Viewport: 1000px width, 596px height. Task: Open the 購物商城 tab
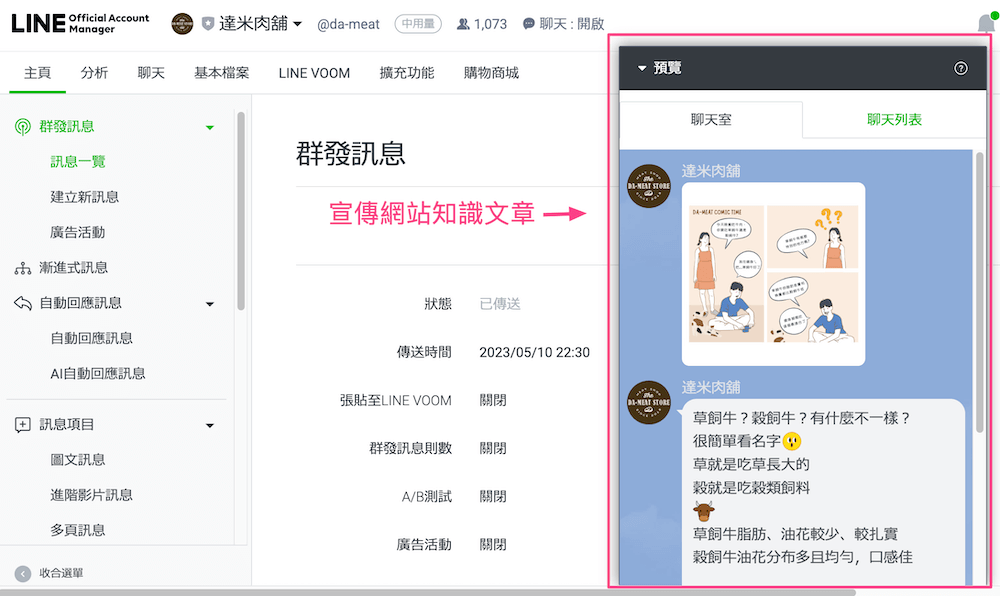491,73
